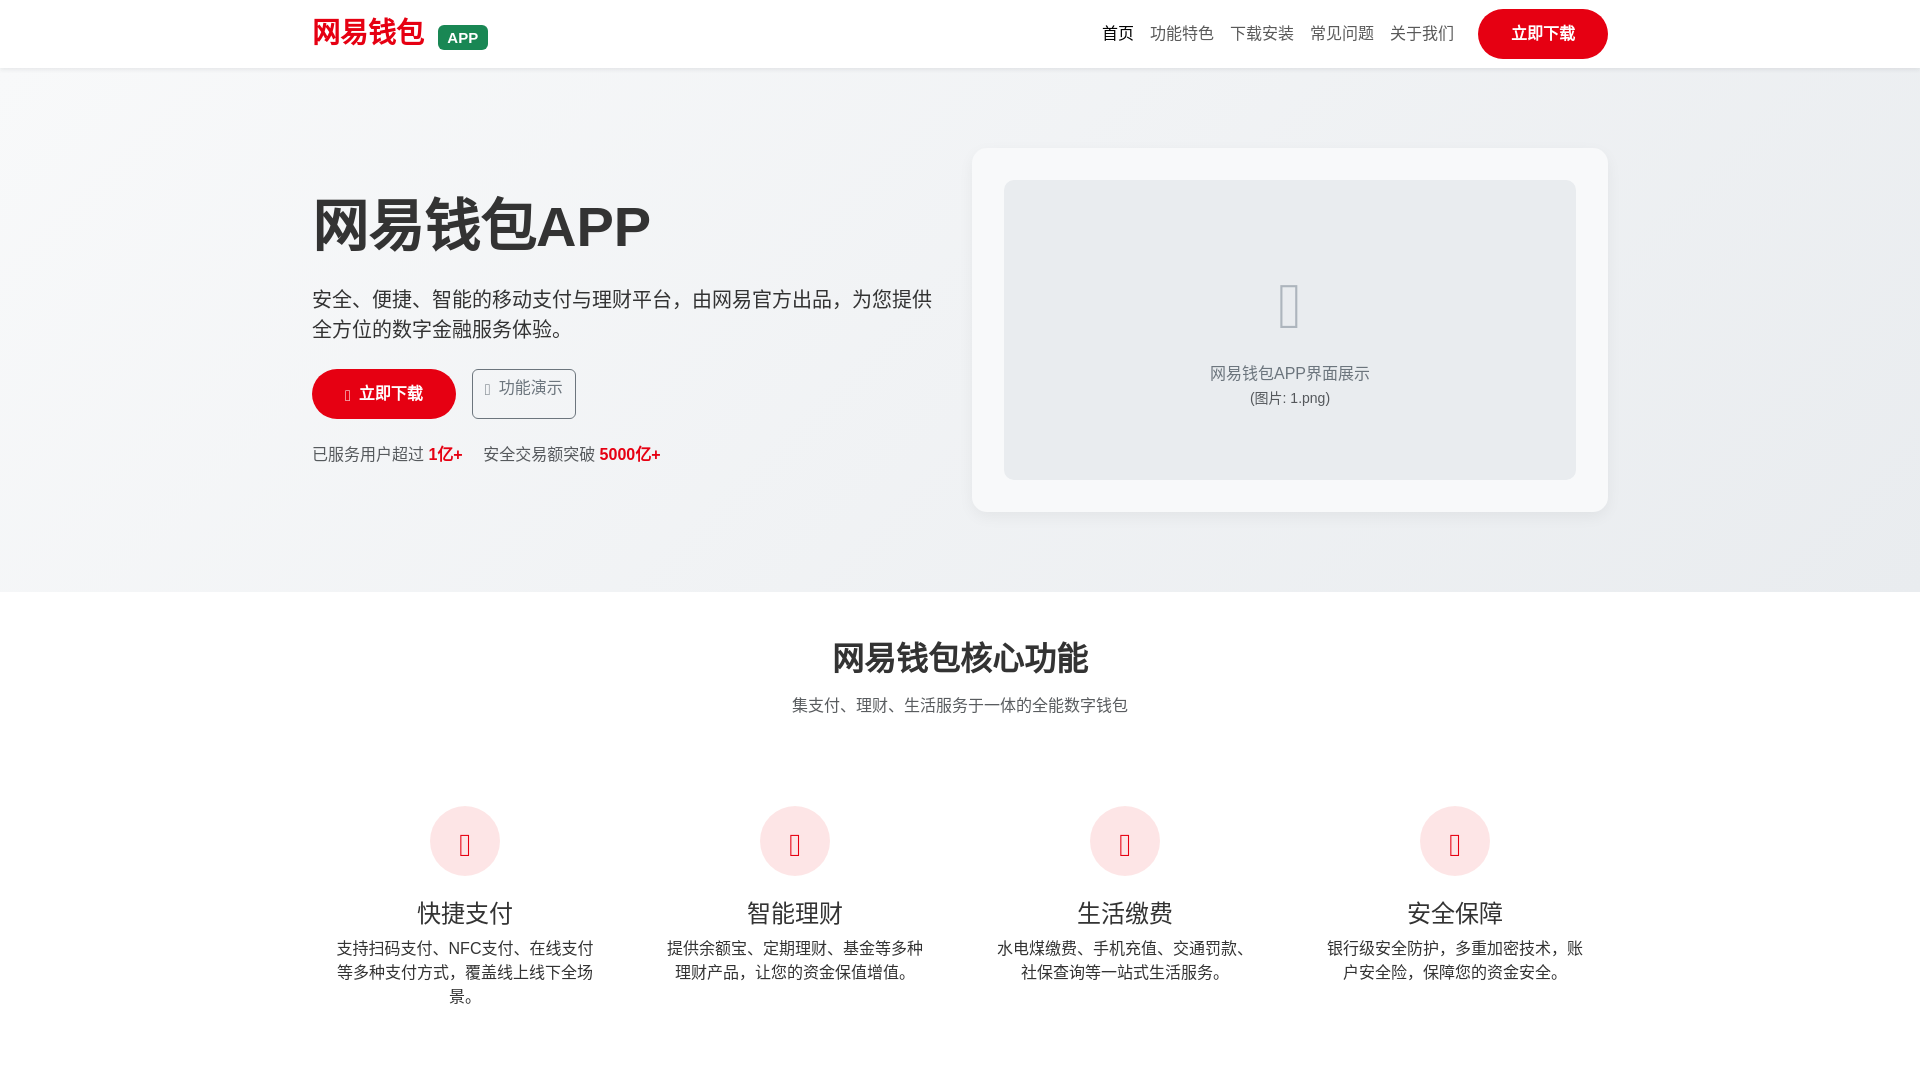Click the green APP badge
This screenshot has height=1080, width=1920.
(x=462, y=38)
